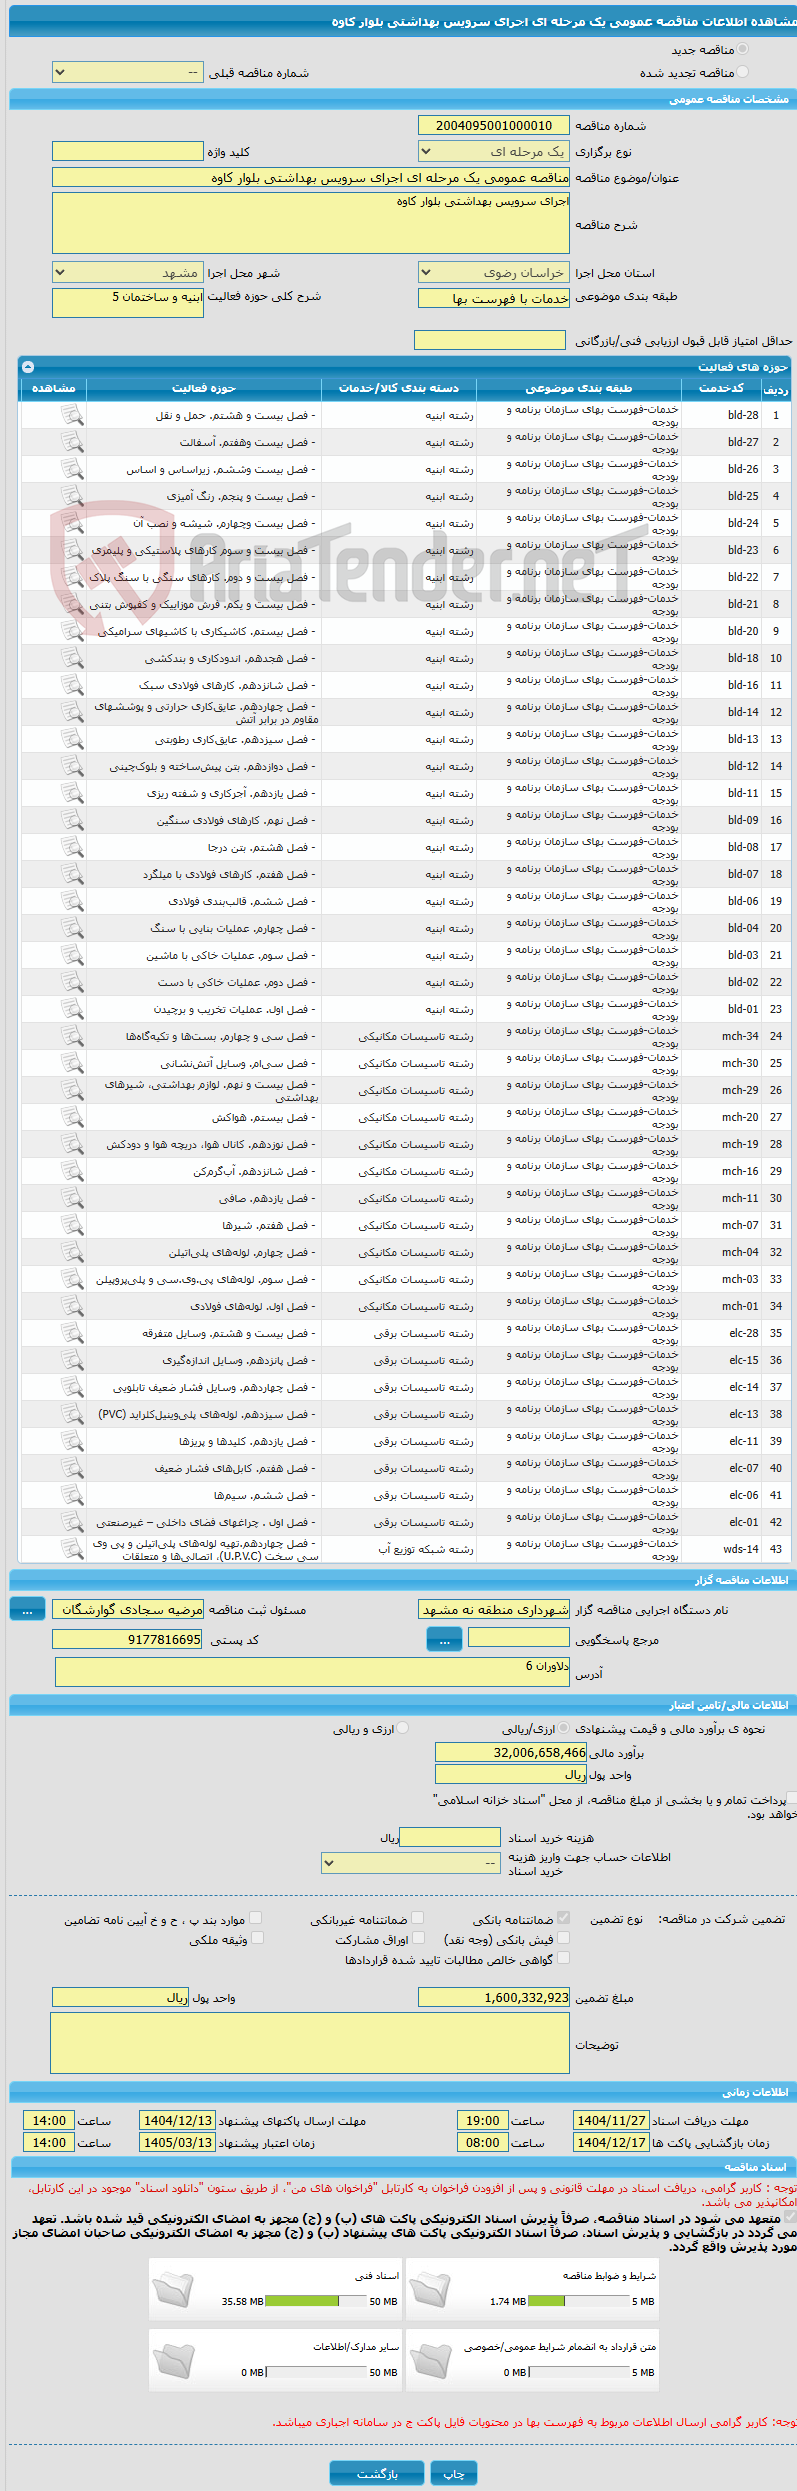Open the استان محل اجرا dropdown

(x=494, y=273)
